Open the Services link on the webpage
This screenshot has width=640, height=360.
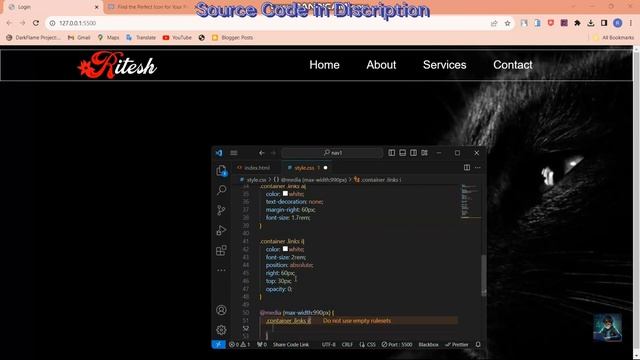[x=444, y=65]
